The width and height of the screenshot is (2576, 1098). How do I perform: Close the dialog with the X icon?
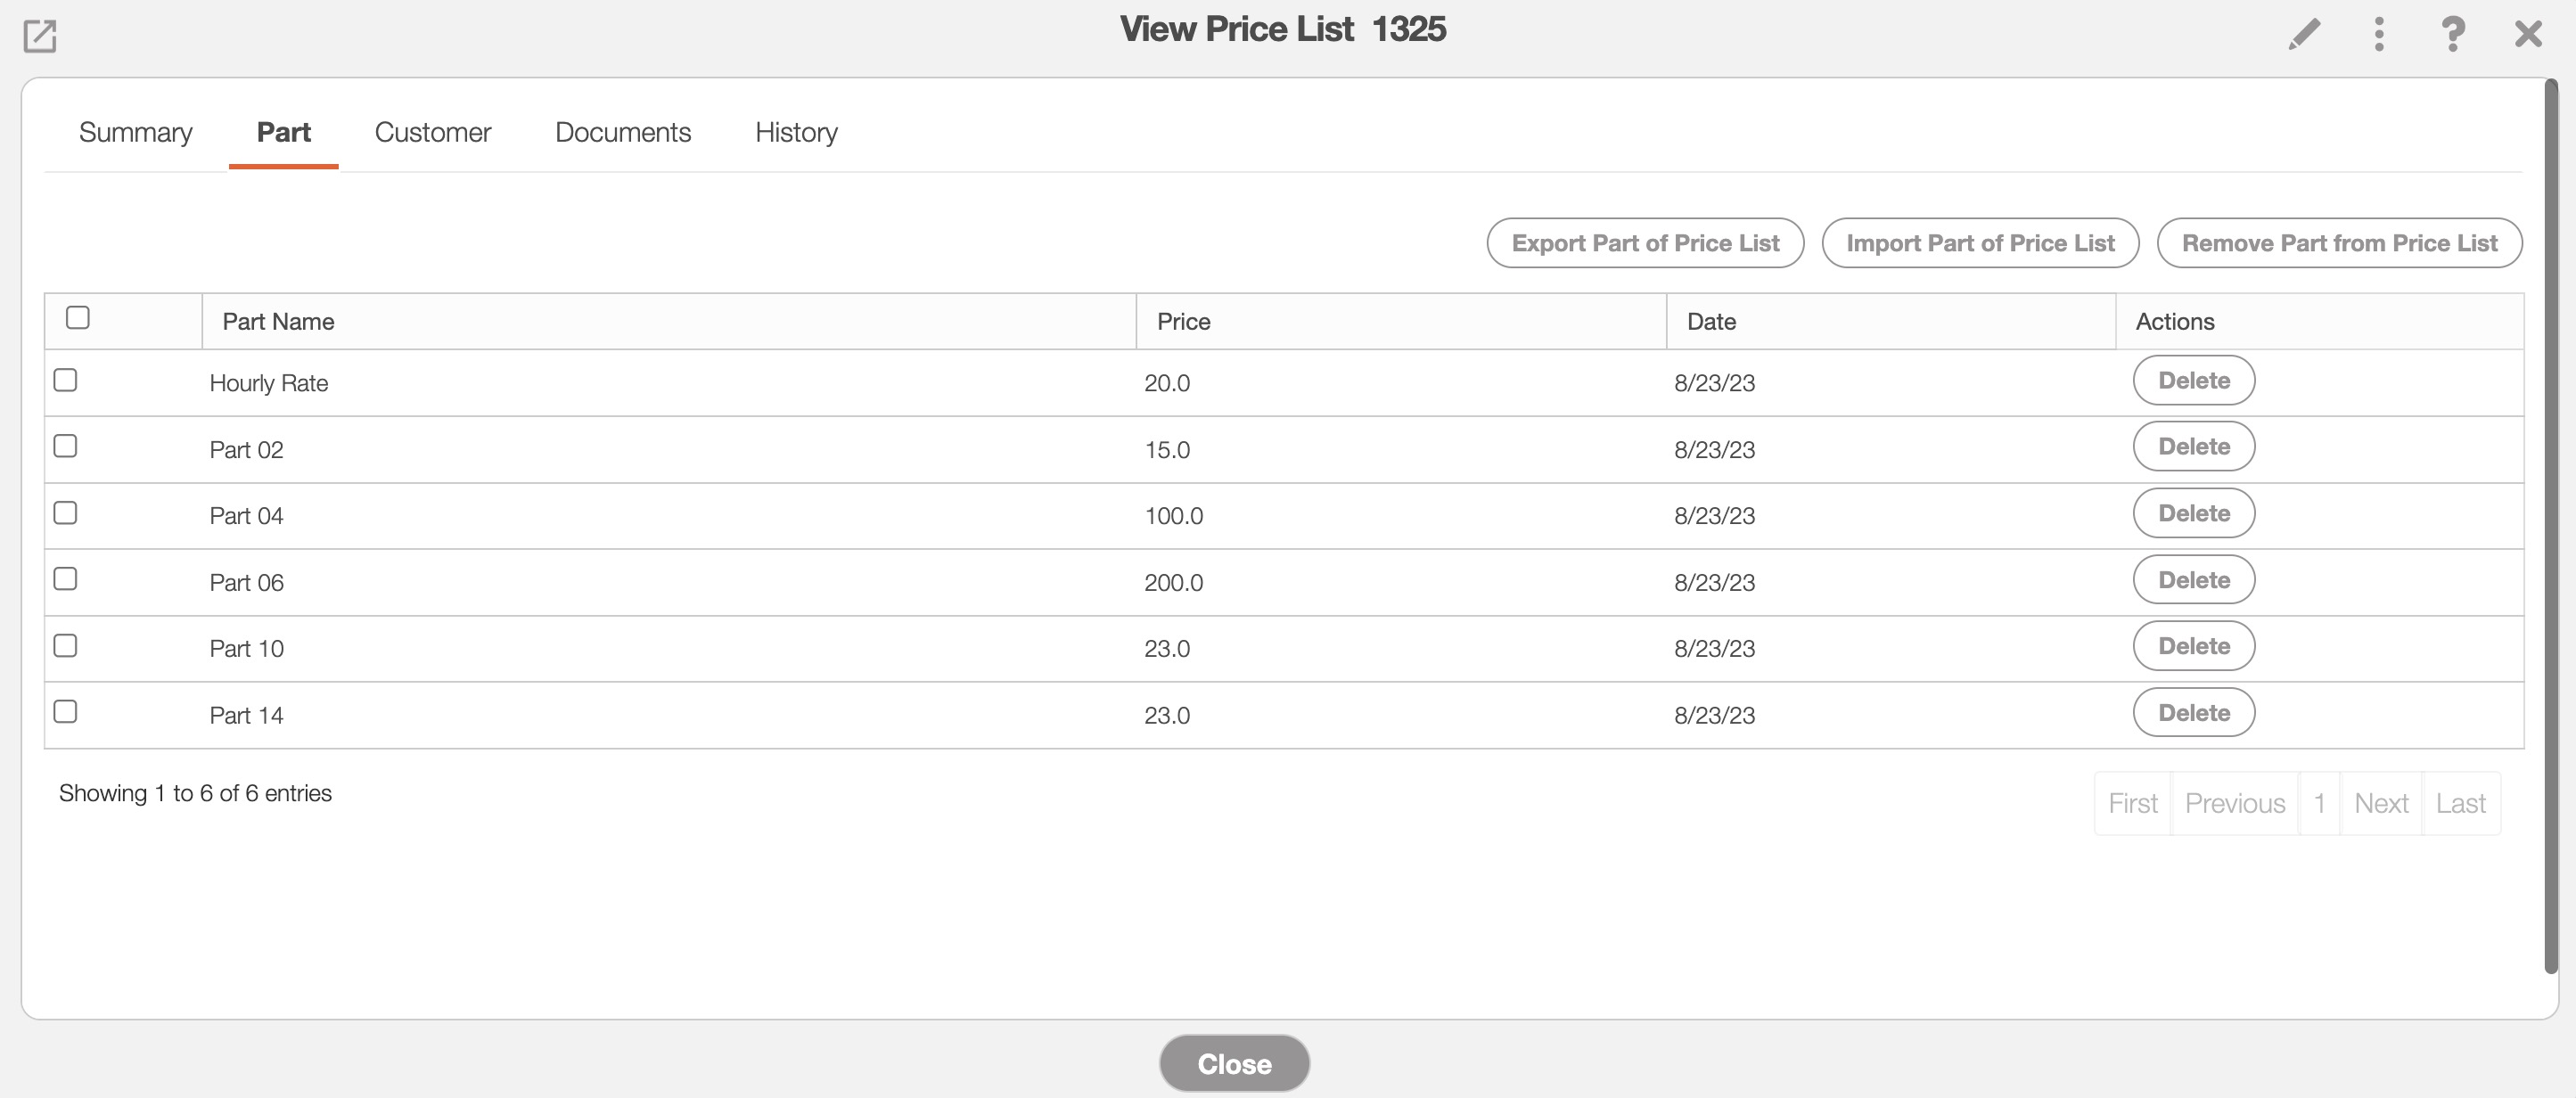click(x=2528, y=34)
